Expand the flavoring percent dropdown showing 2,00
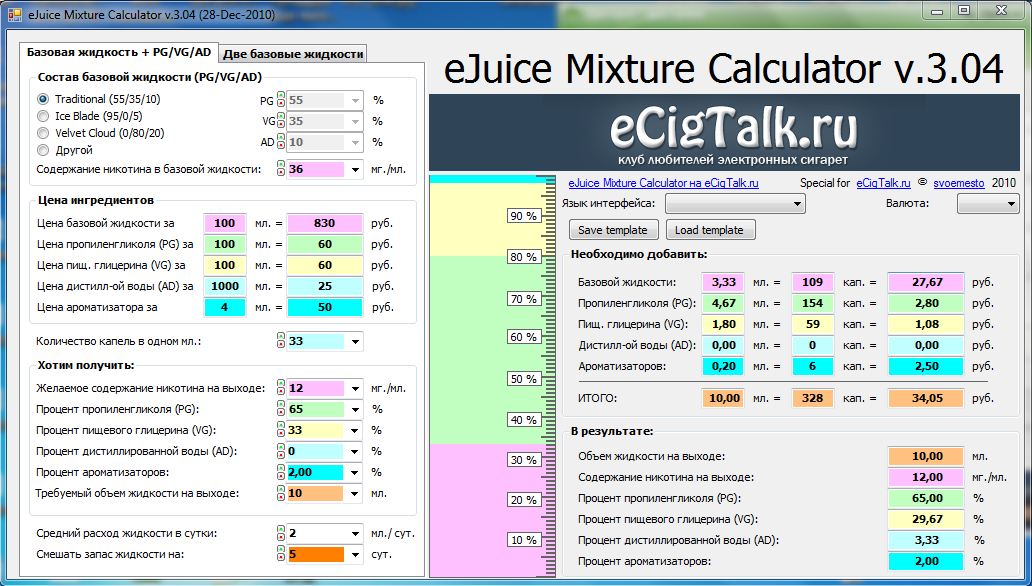Screen dimensions: 1032x586 (x=355, y=473)
